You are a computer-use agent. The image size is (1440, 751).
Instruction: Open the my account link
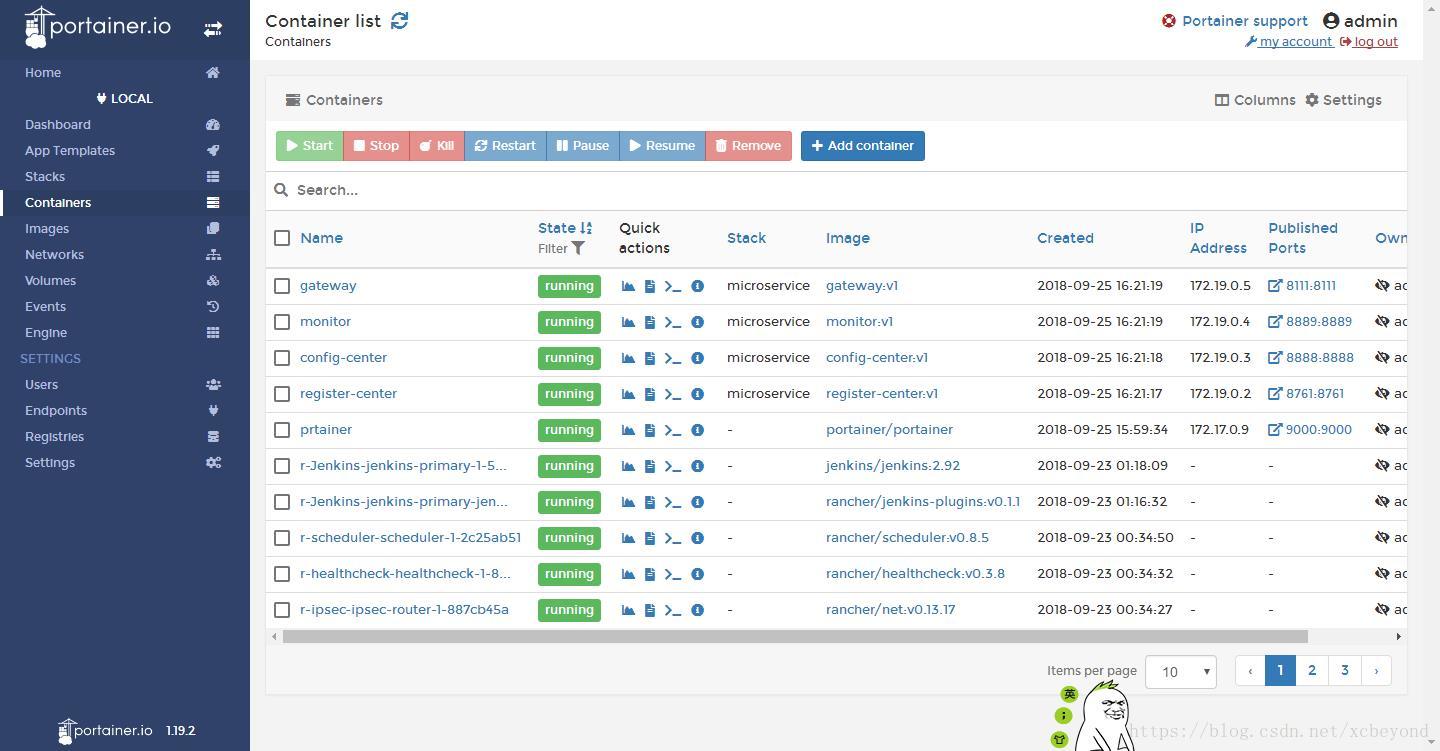click(x=1289, y=42)
